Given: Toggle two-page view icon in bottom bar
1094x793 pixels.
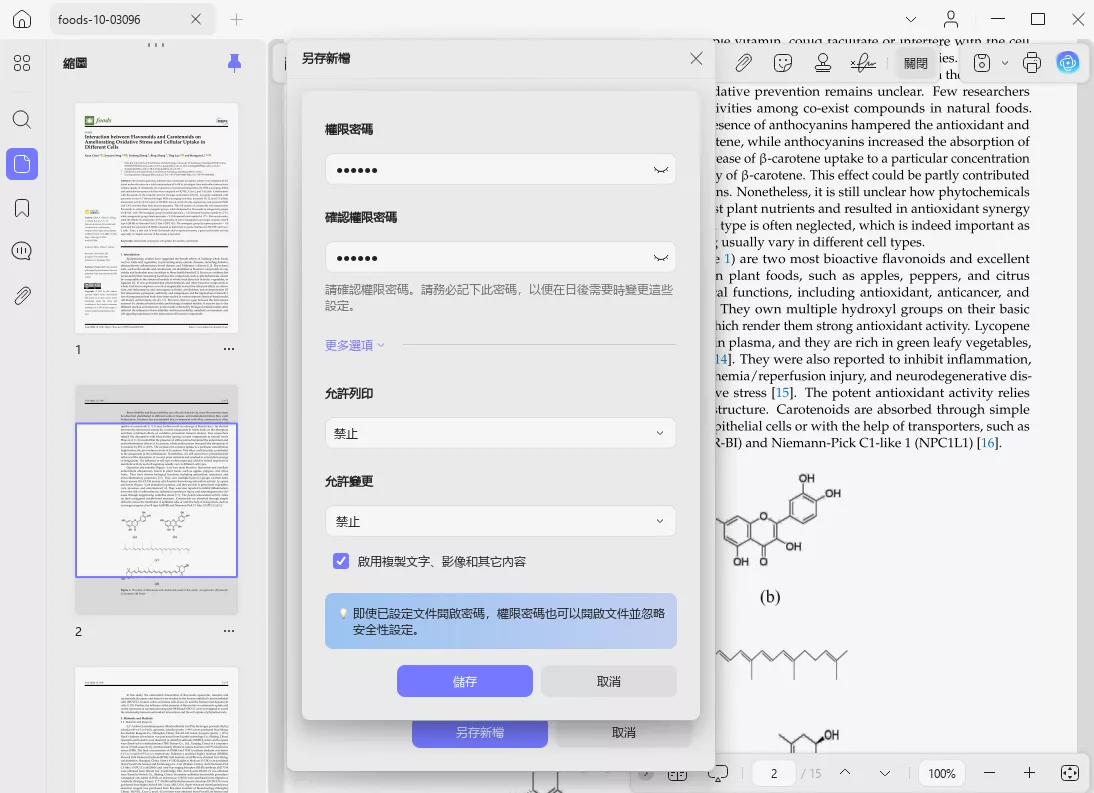Looking at the screenshot, I should coord(677,774).
